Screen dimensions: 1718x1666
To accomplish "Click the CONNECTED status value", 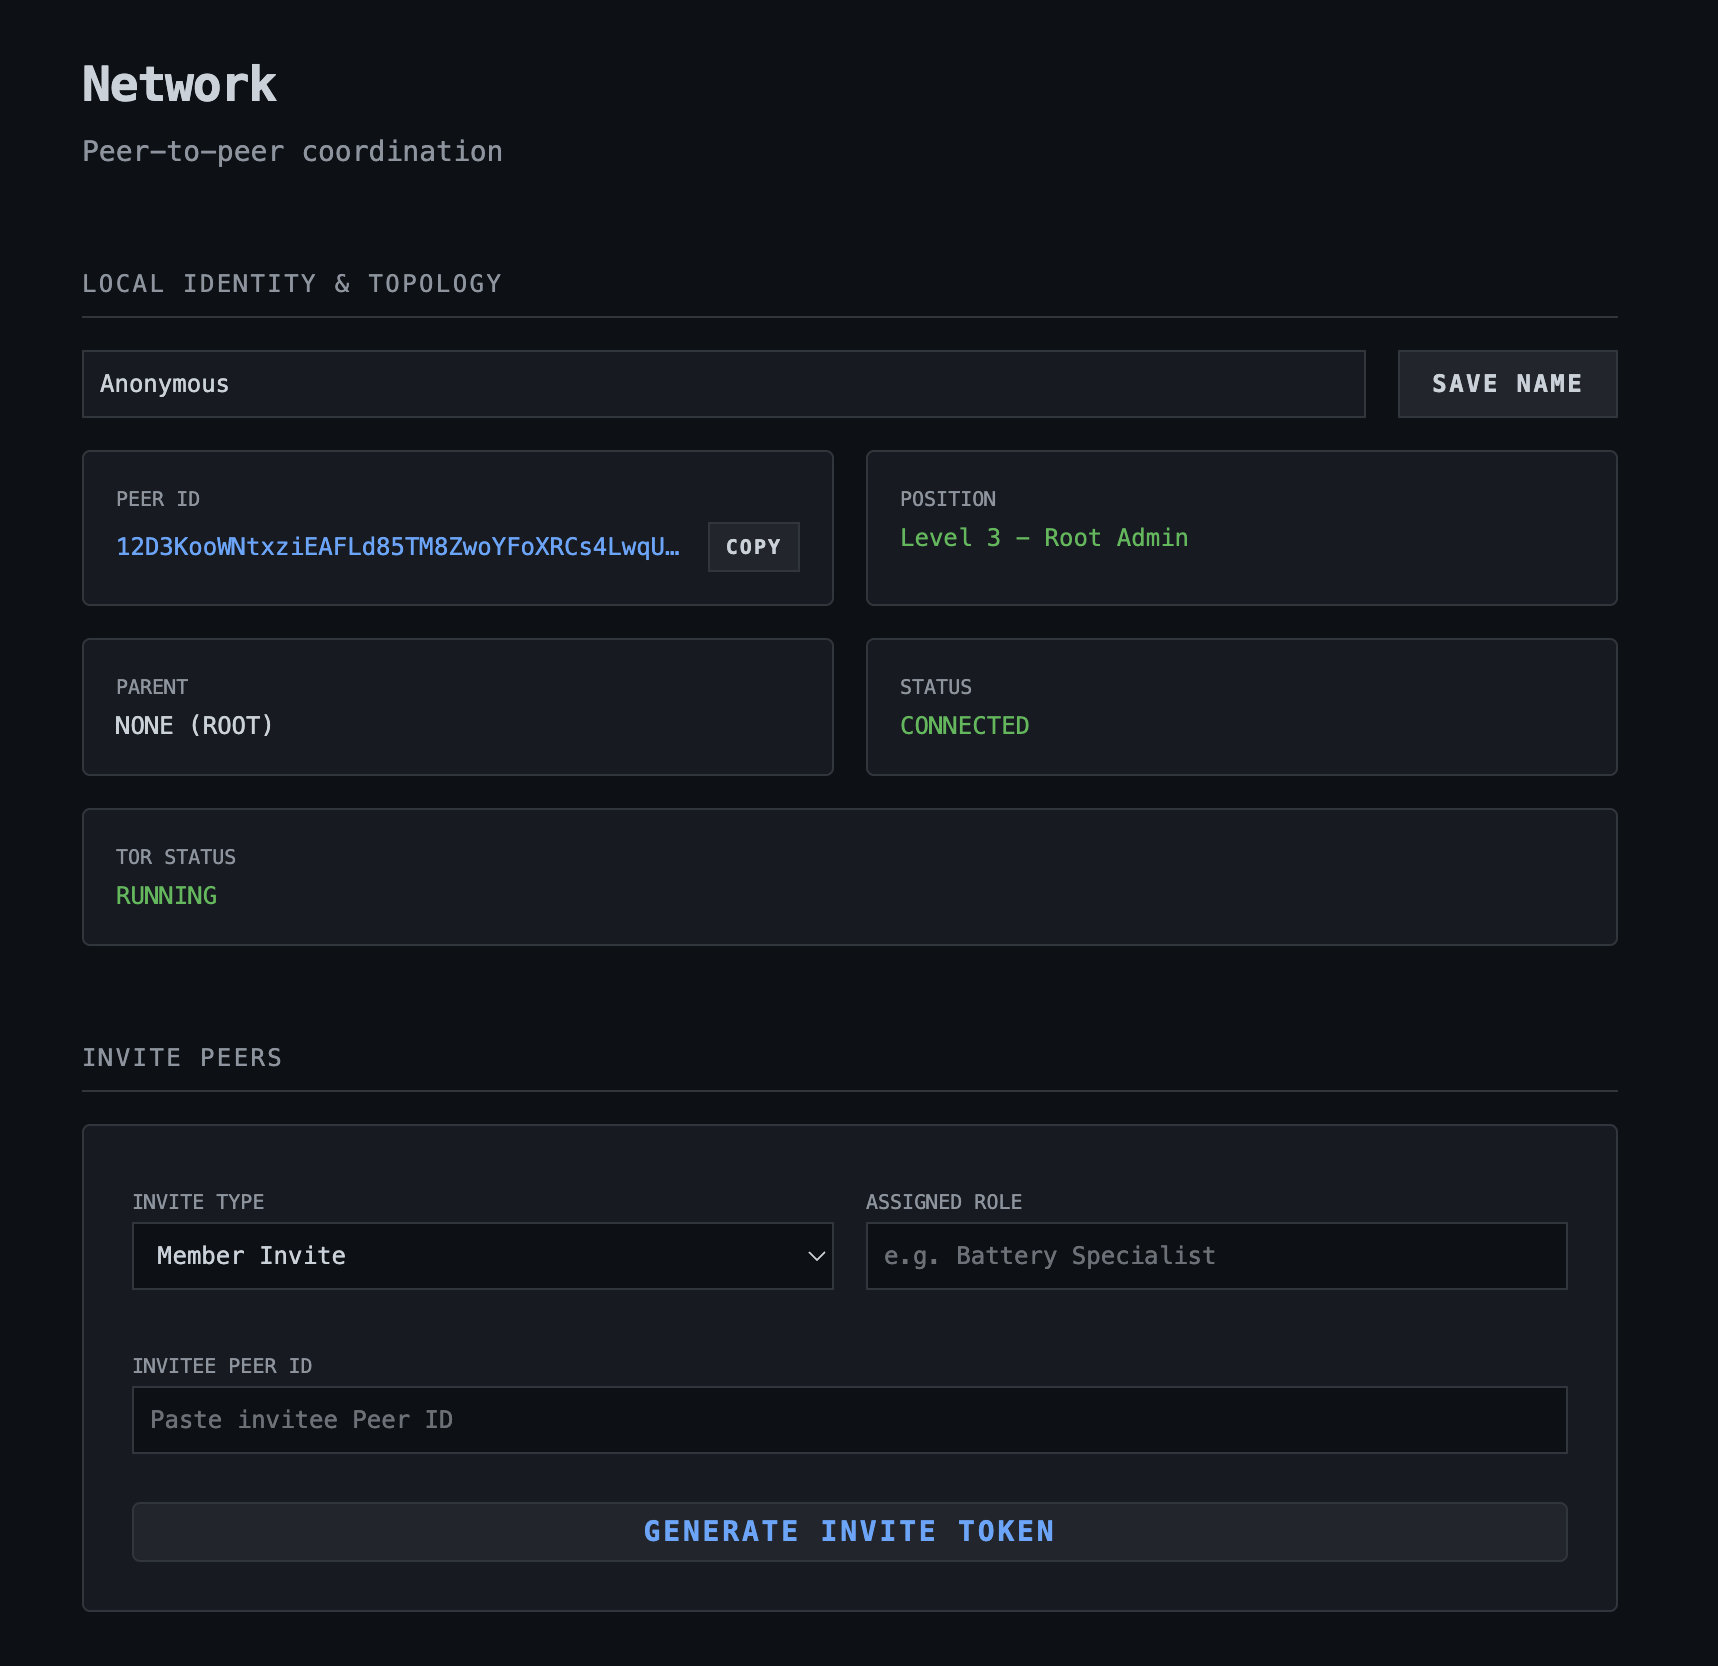I will (x=964, y=726).
